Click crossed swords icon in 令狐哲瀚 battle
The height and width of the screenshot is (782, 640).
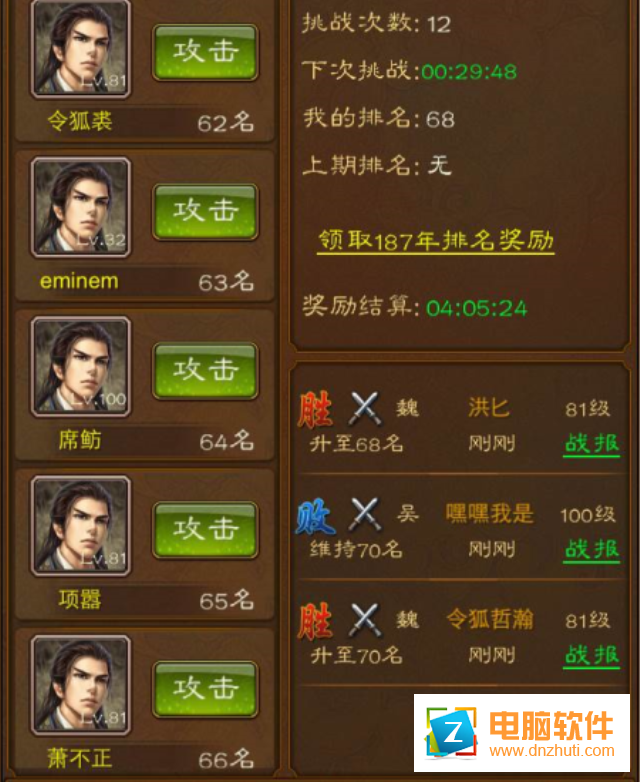pyautogui.click(x=365, y=620)
